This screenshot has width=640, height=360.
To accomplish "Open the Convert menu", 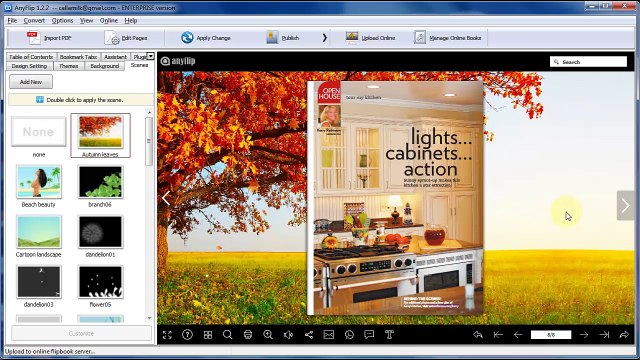I will pyautogui.click(x=34, y=20).
